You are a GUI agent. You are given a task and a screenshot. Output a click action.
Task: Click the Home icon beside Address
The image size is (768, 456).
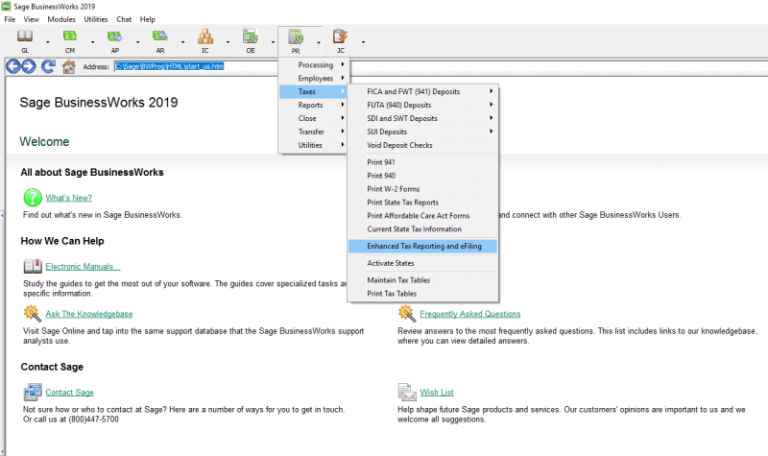(68, 67)
